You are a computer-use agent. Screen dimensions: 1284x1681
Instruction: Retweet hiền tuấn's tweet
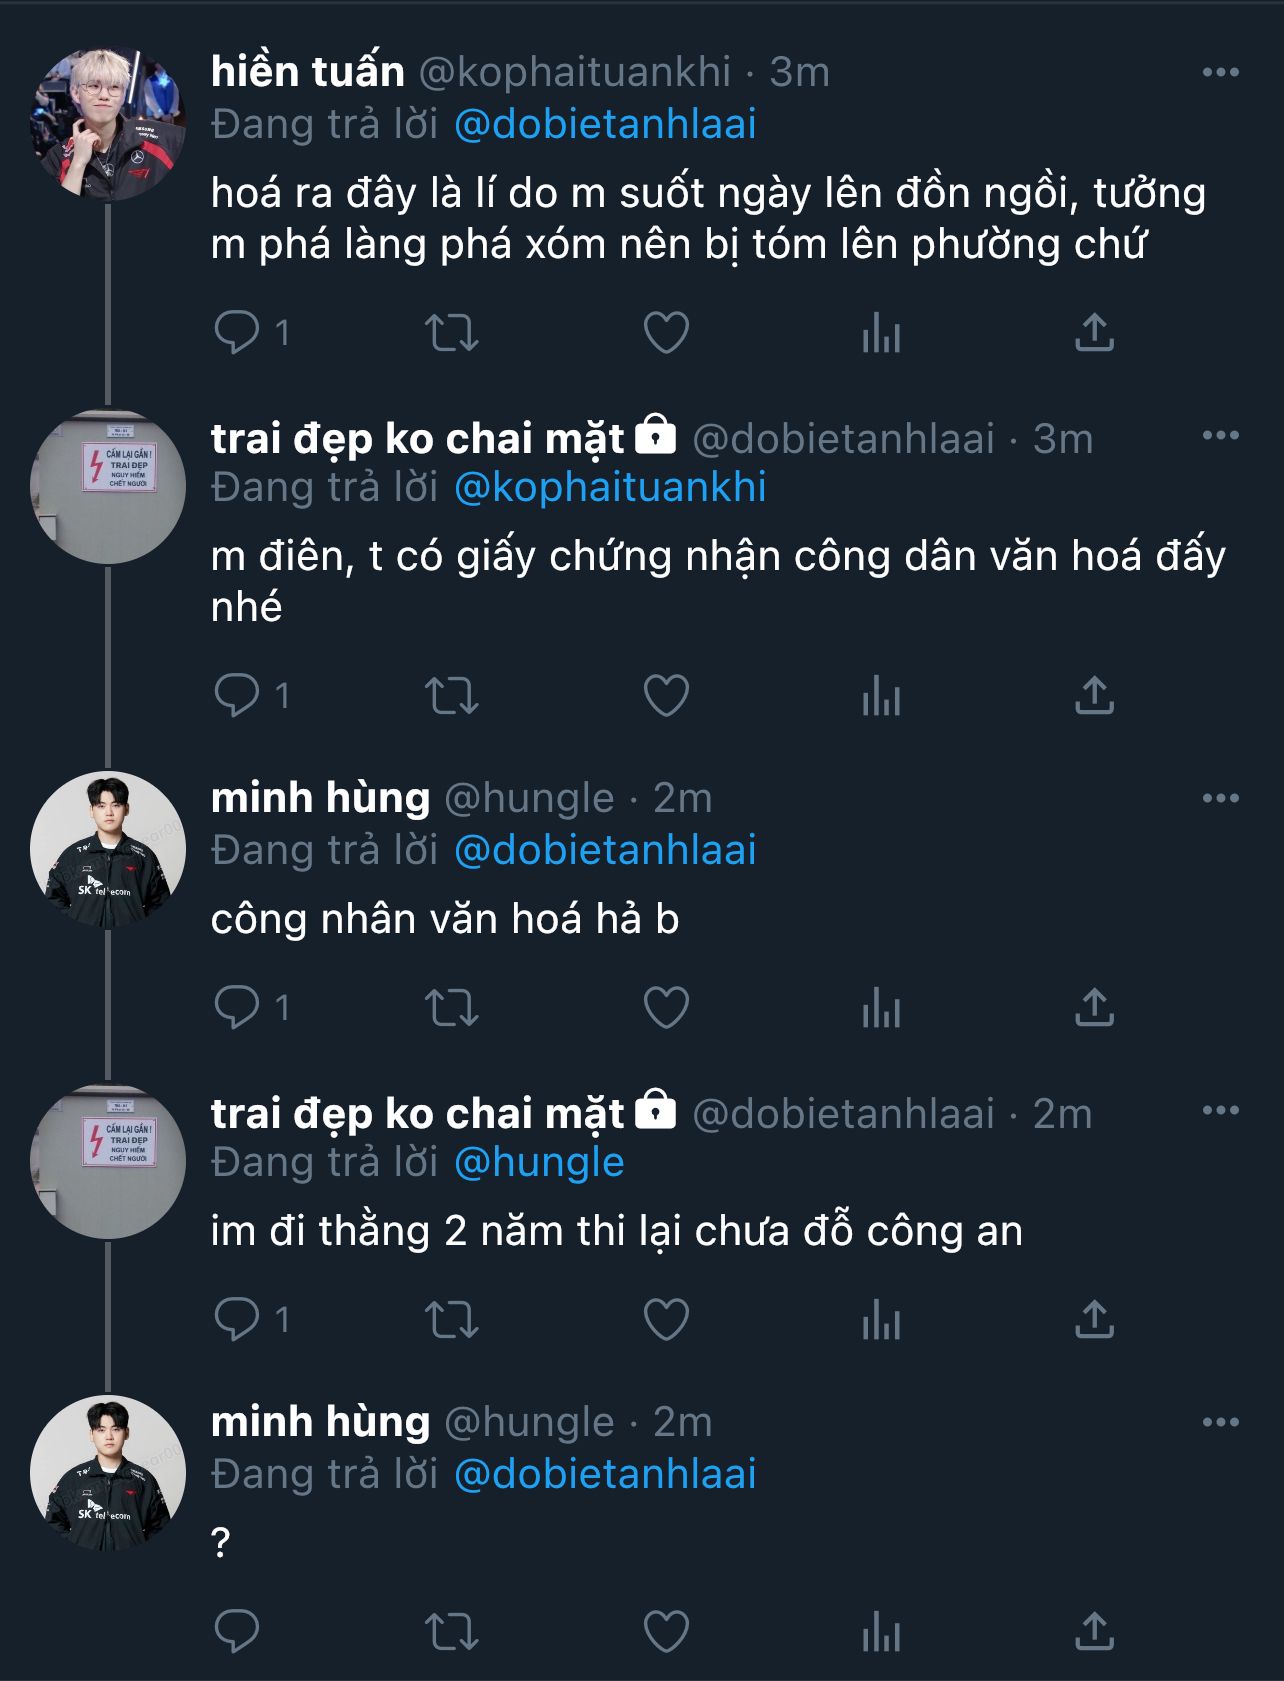tap(452, 332)
